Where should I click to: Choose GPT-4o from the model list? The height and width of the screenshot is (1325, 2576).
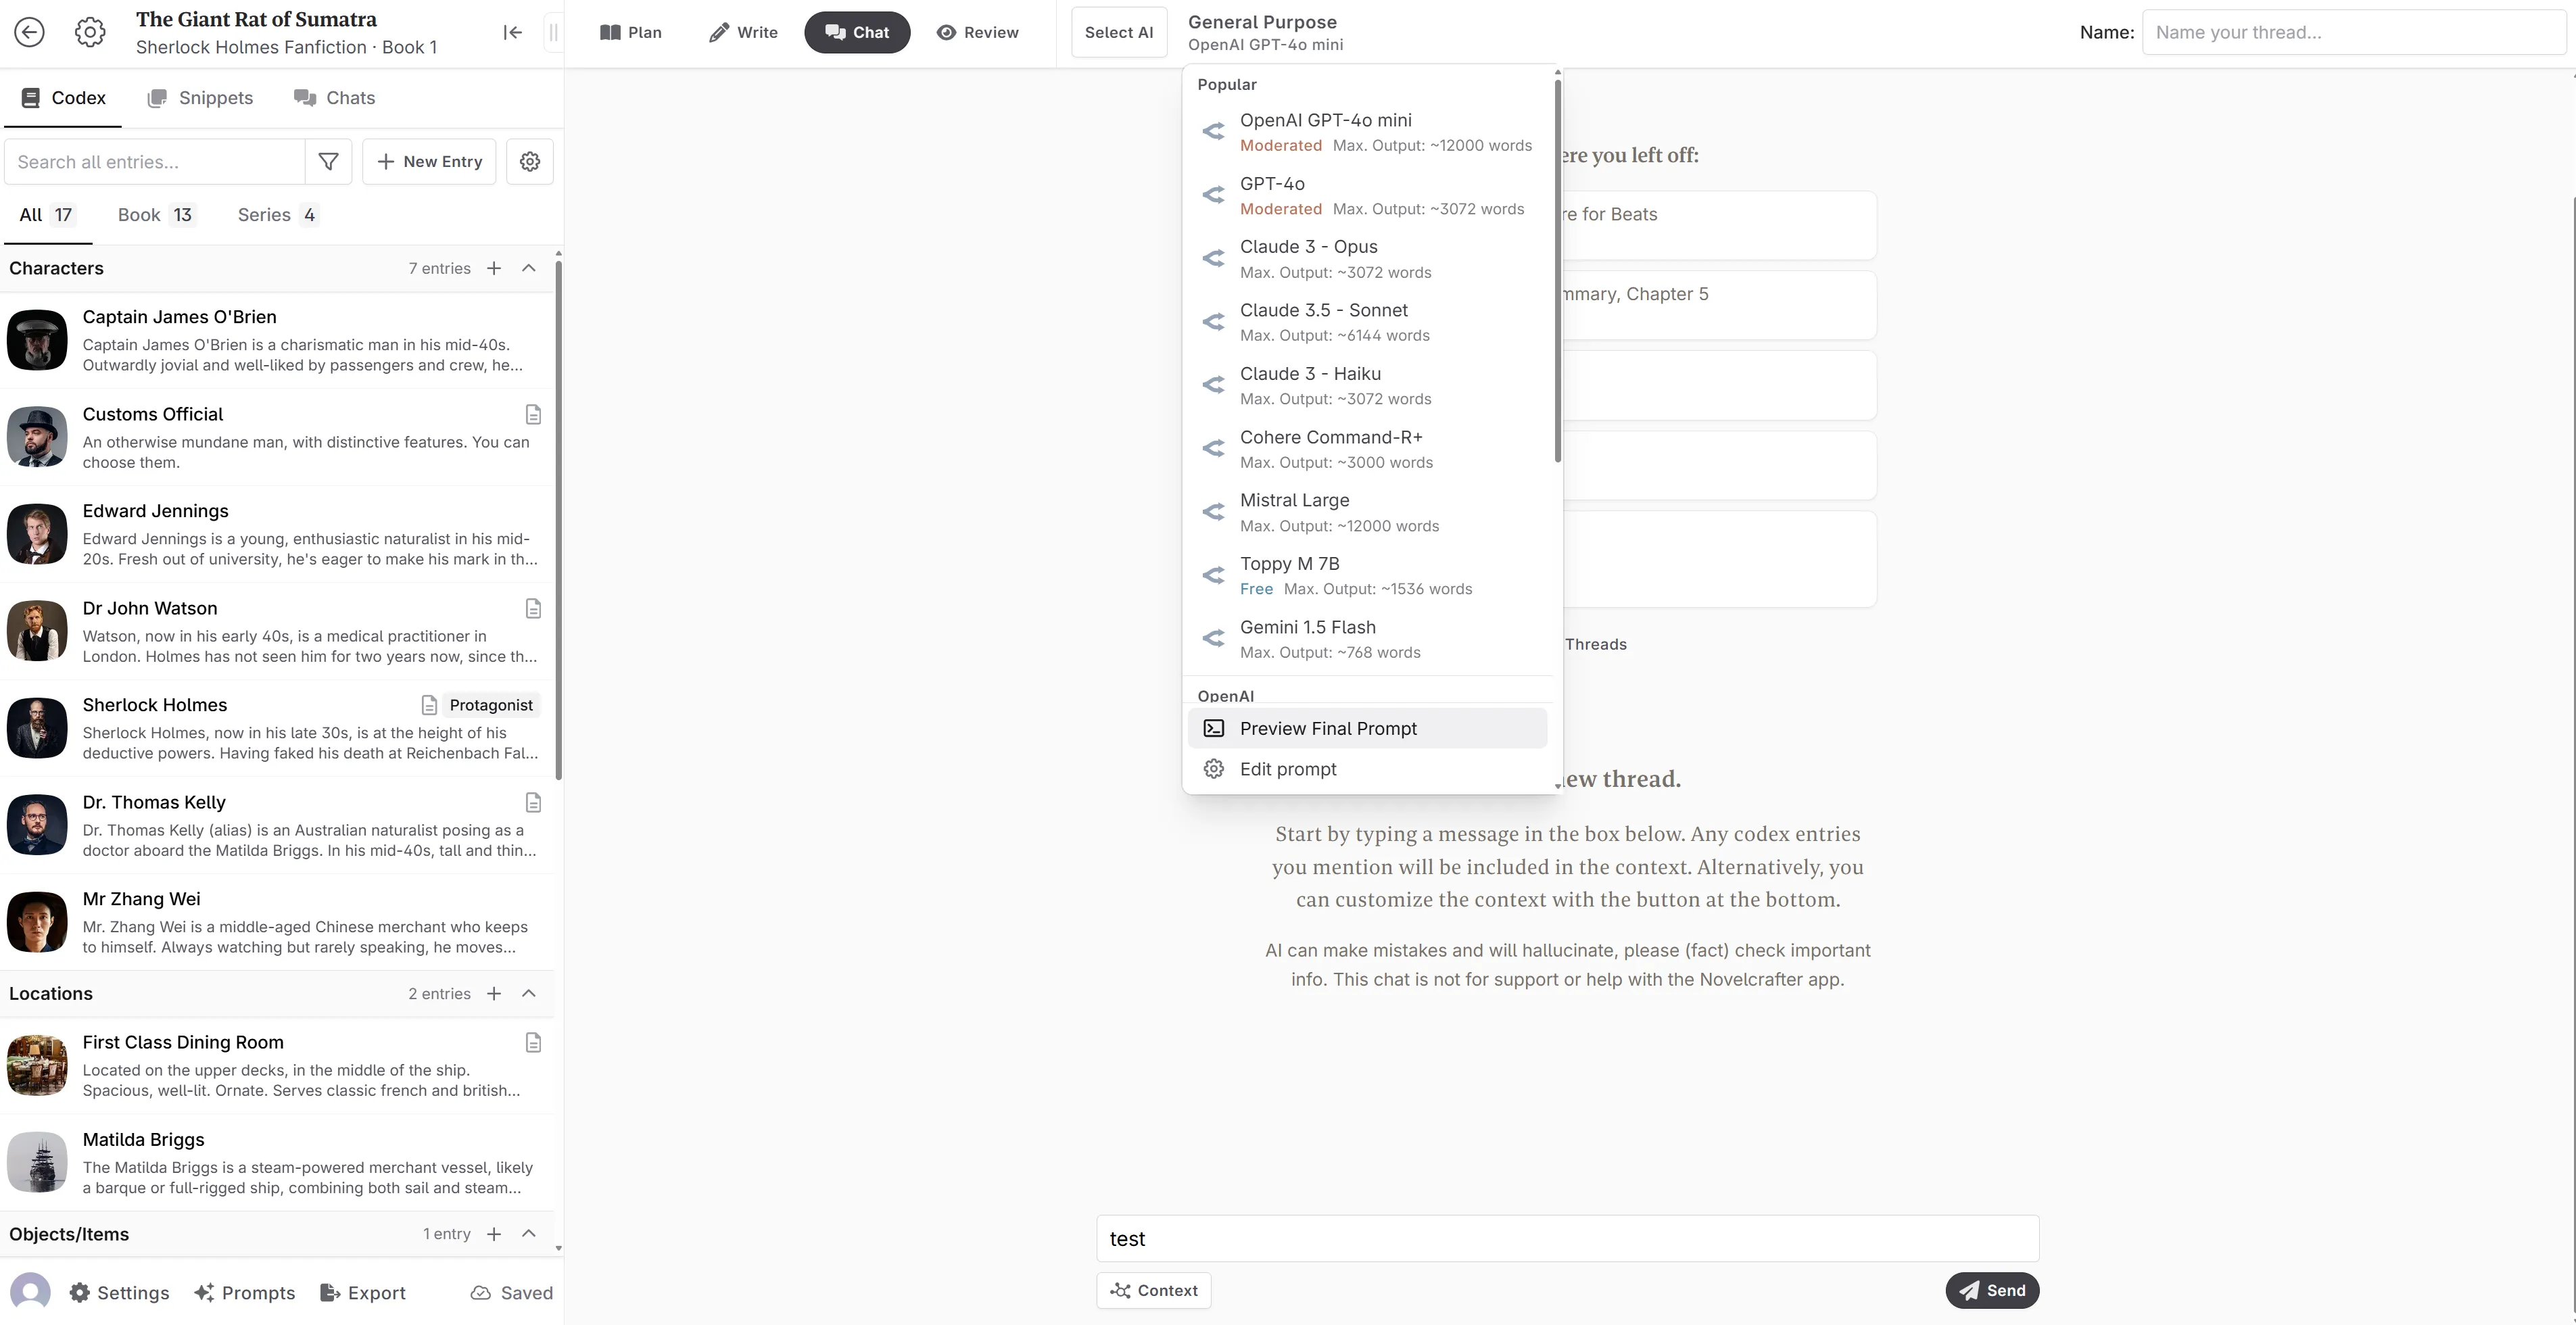click(x=1367, y=195)
